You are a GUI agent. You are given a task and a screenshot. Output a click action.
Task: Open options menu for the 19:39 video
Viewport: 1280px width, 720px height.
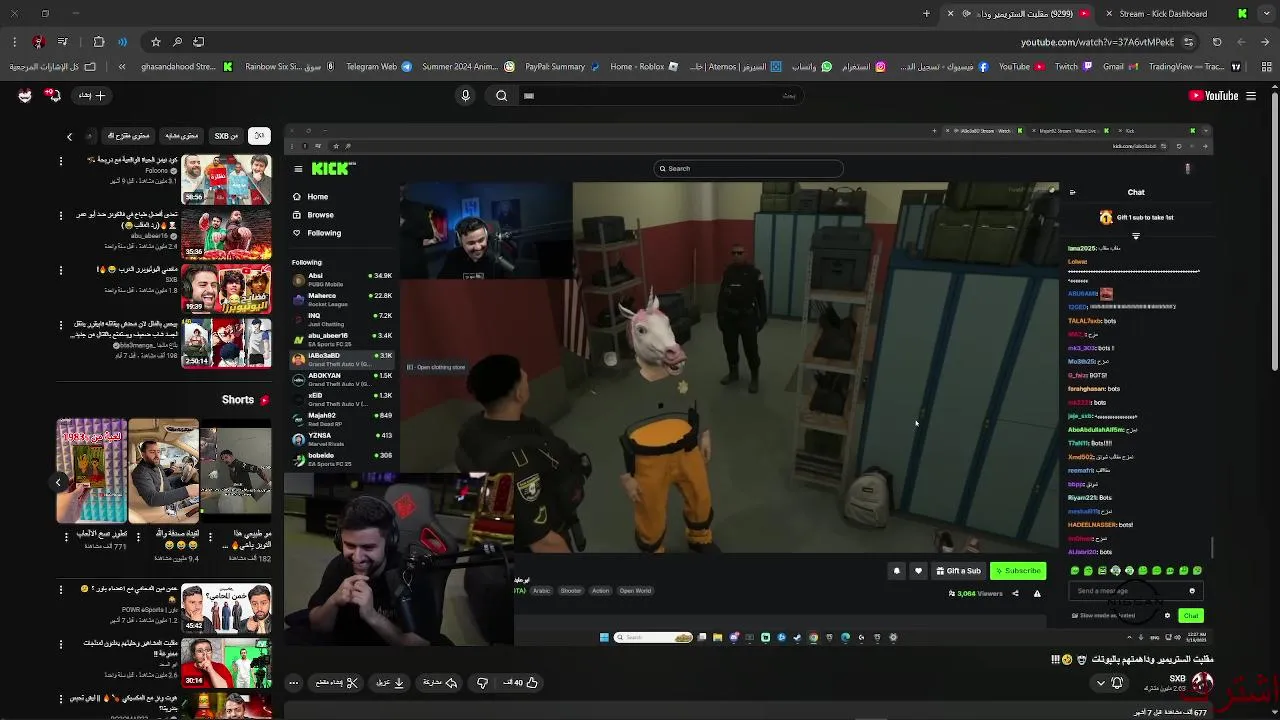(61, 270)
